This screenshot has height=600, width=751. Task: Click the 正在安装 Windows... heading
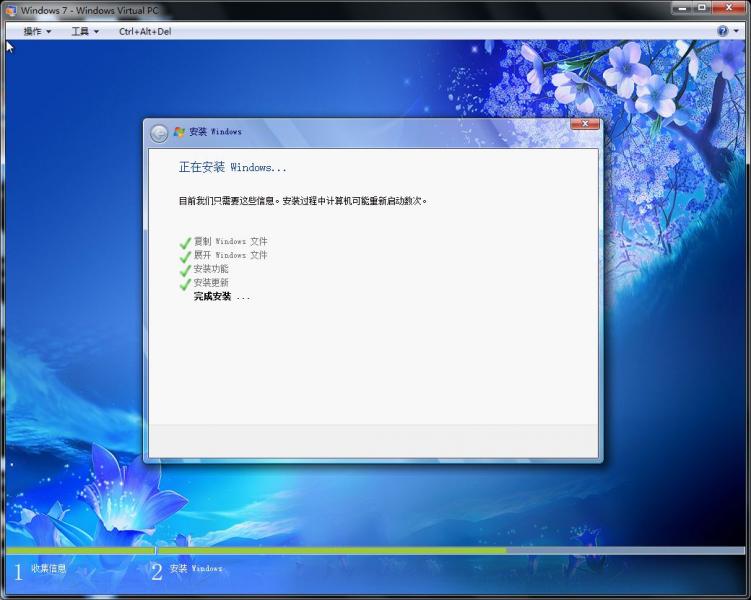[x=232, y=167]
